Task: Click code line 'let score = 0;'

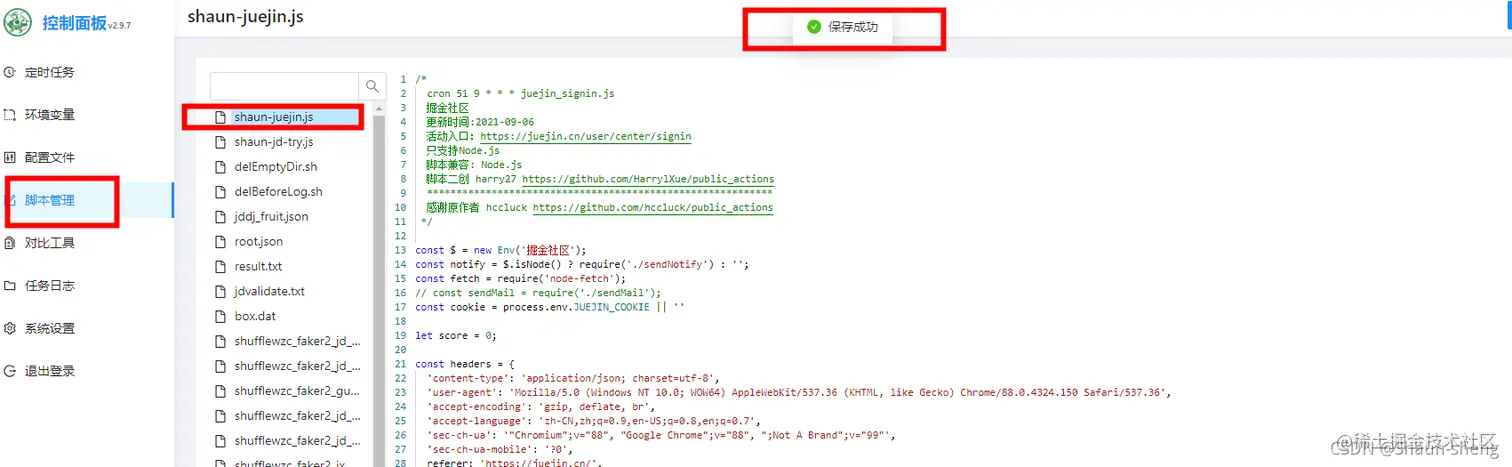Action: pyautogui.click(x=456, y=336)
